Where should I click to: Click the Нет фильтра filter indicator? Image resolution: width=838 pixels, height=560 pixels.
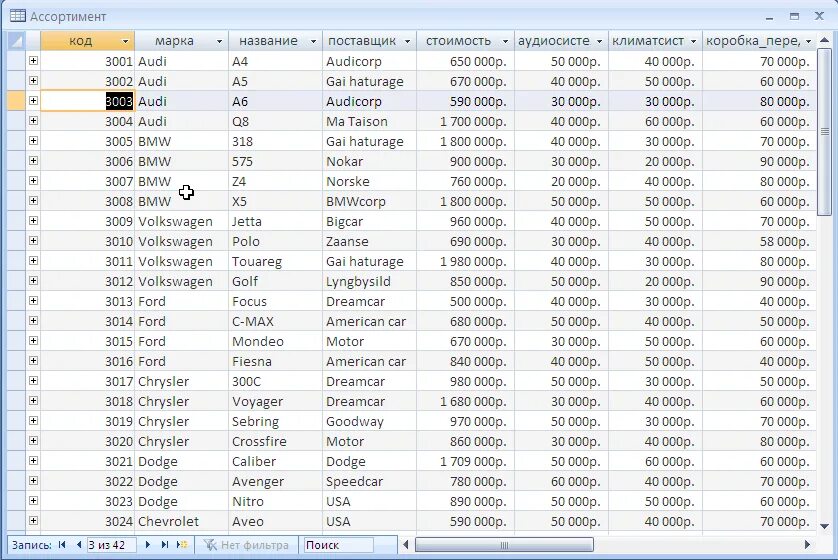[246, 545]
